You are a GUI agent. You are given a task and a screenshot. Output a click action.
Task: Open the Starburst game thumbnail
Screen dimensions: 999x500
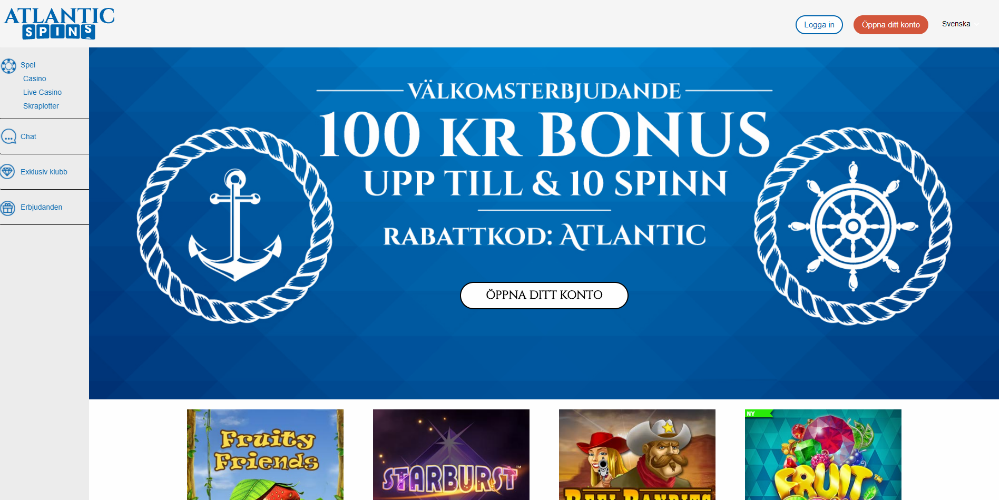pos(451,454)
